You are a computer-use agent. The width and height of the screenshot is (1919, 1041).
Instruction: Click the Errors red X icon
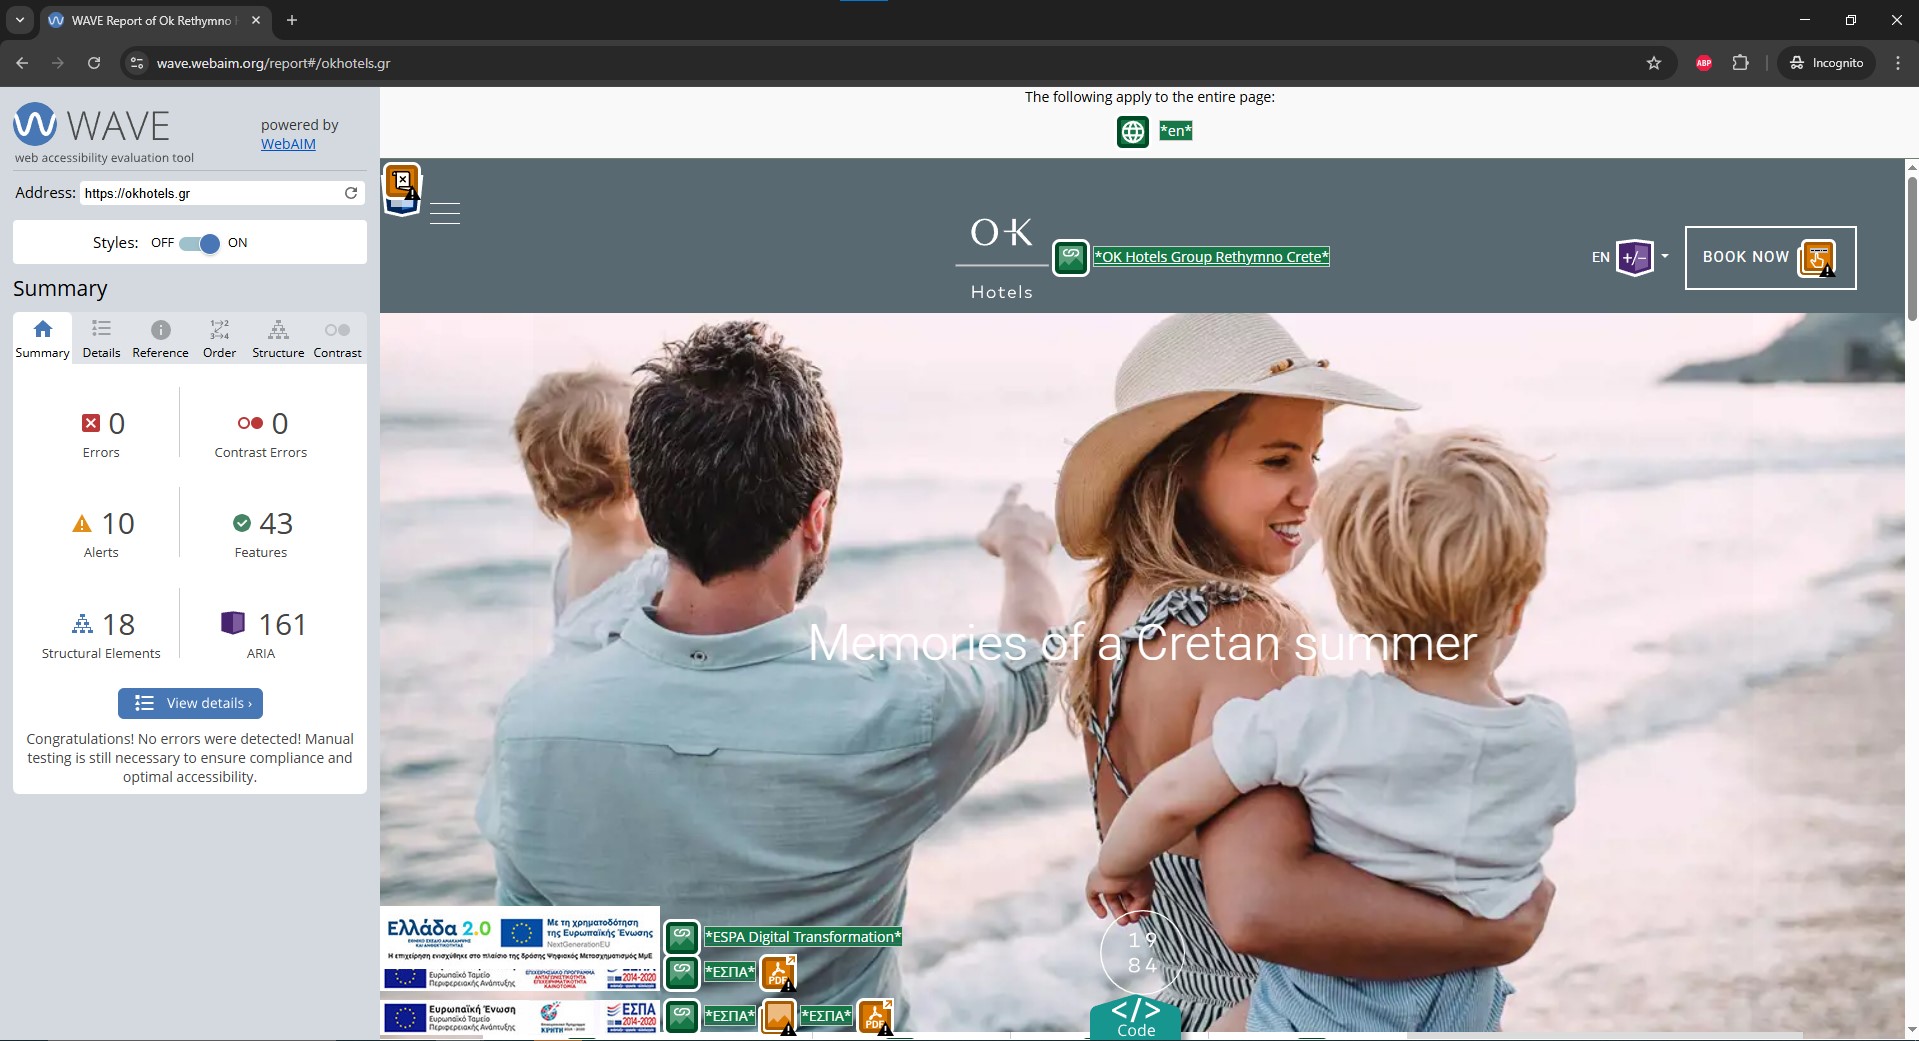(x=91, y=423)
